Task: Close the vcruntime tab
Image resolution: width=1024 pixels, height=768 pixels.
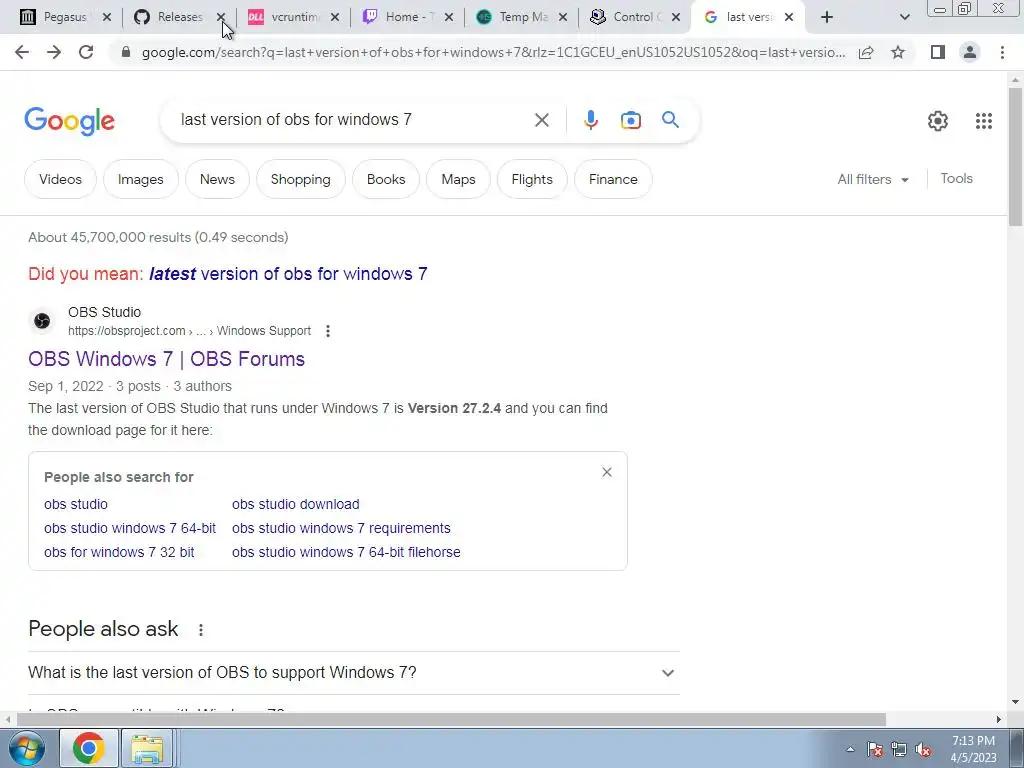Action: coord(335,17)
